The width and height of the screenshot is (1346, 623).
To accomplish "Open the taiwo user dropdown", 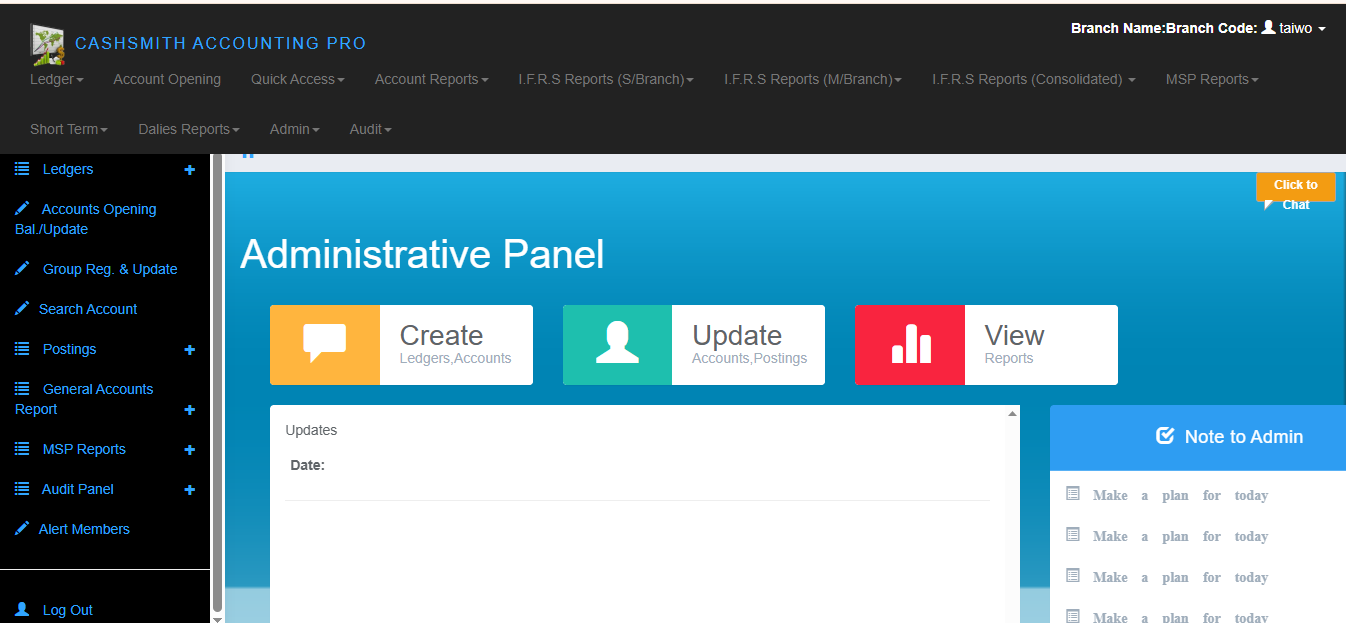I will 1294,28.
